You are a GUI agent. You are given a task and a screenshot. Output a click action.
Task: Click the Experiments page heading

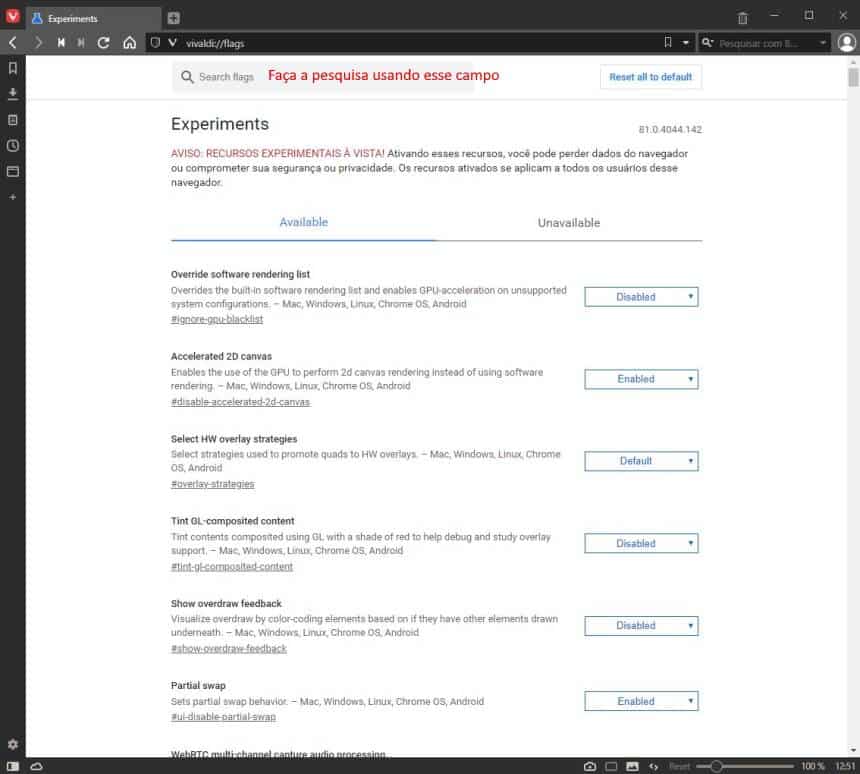tap(220, 124)
